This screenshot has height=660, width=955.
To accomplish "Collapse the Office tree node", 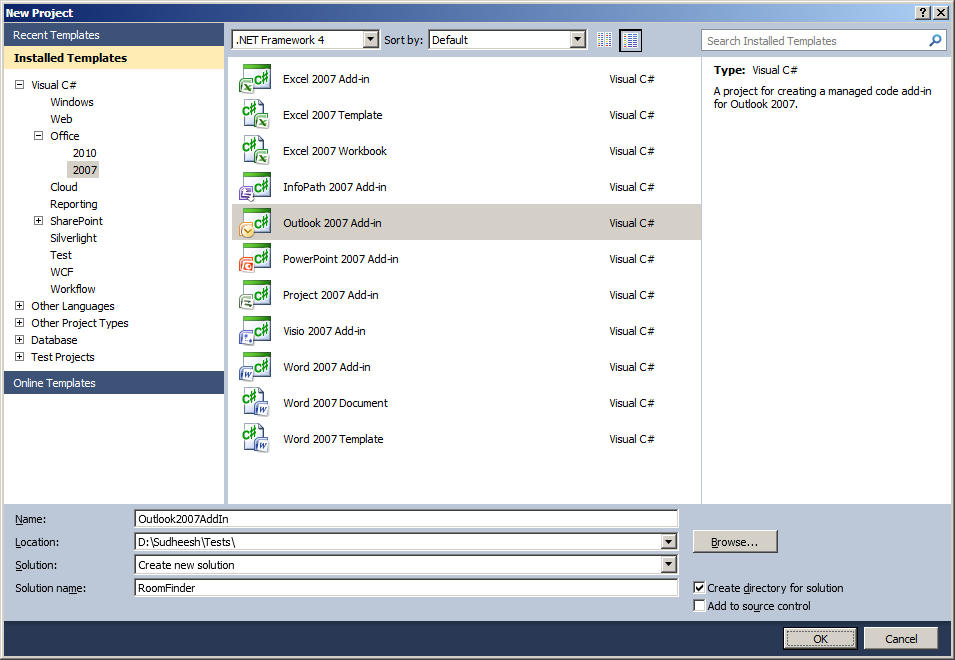I will (x=38, y=136).
